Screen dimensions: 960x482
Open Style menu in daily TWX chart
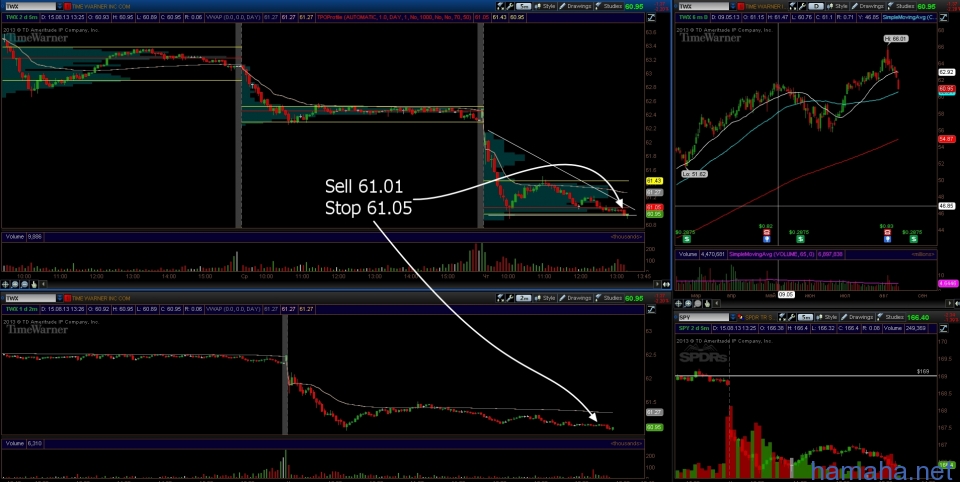838,6
